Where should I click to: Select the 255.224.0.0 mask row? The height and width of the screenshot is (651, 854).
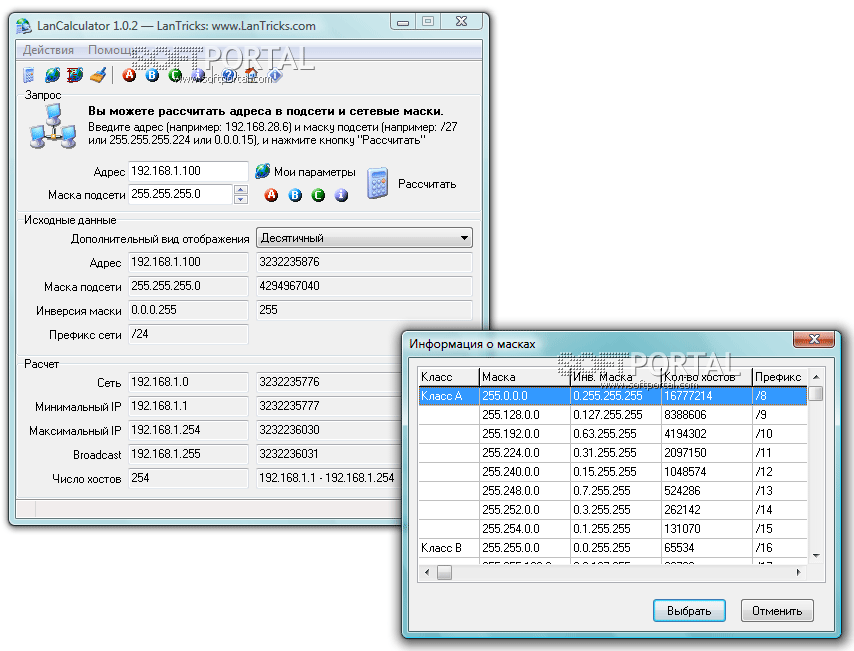pyautogui.click(x=613, y=453)
